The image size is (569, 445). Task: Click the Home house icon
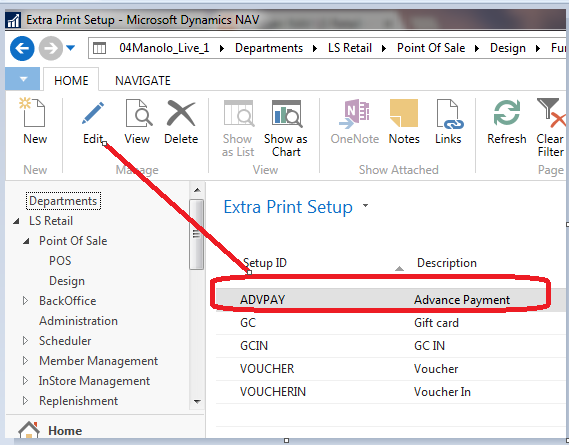tap(29, 430)
